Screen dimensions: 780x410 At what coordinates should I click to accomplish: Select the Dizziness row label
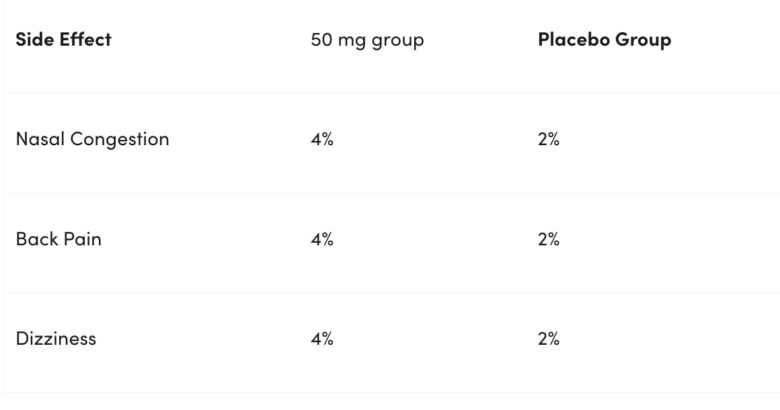click(x=56, y=338)
